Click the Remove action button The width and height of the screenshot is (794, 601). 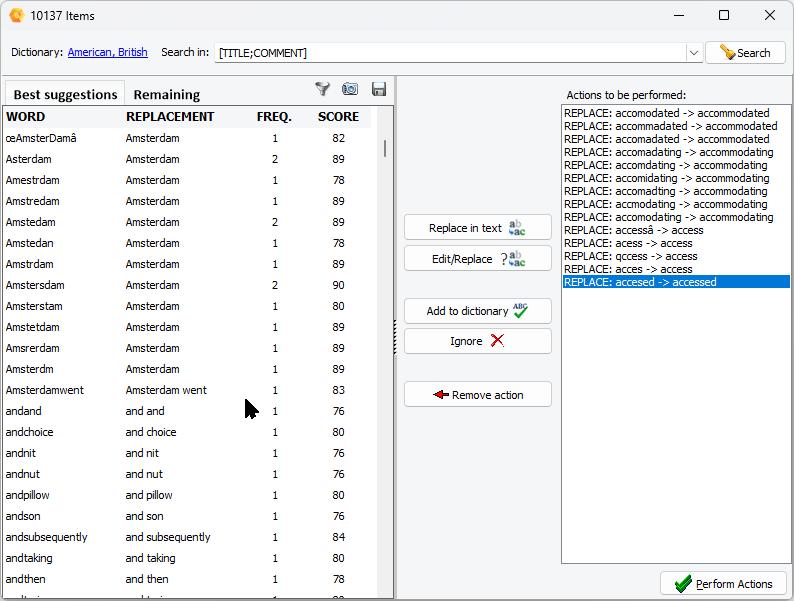[478, 394]
